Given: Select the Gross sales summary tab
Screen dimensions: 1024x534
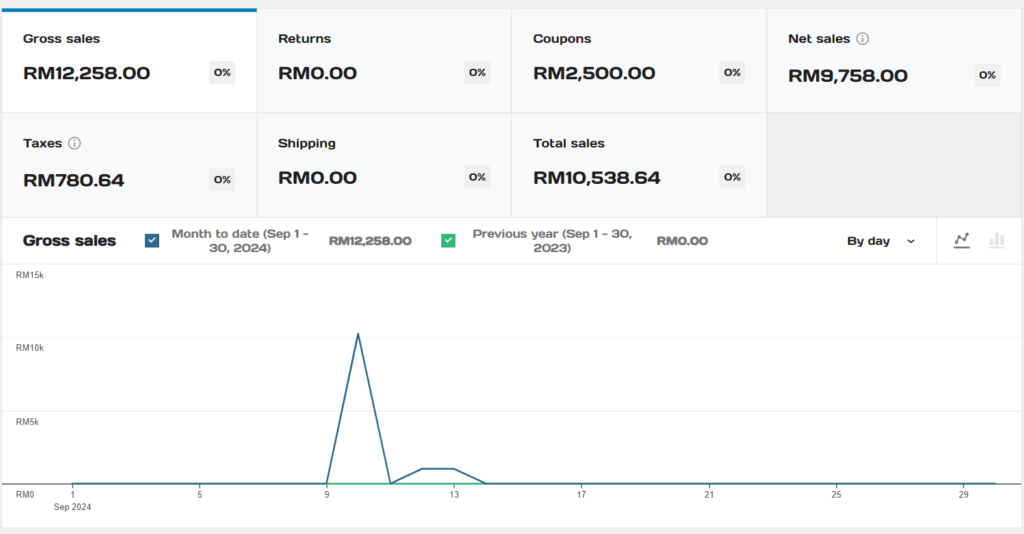Looking at the screenshot, I should 129,60.
